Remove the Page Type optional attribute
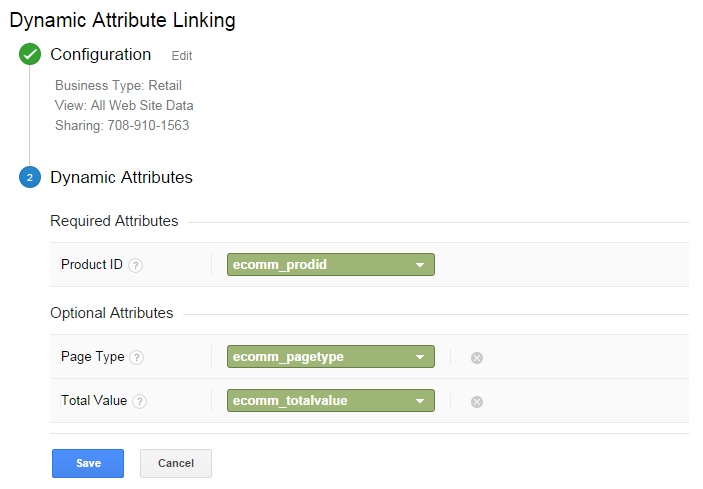This screenshot has height=489, width=703. coord(477,357)
